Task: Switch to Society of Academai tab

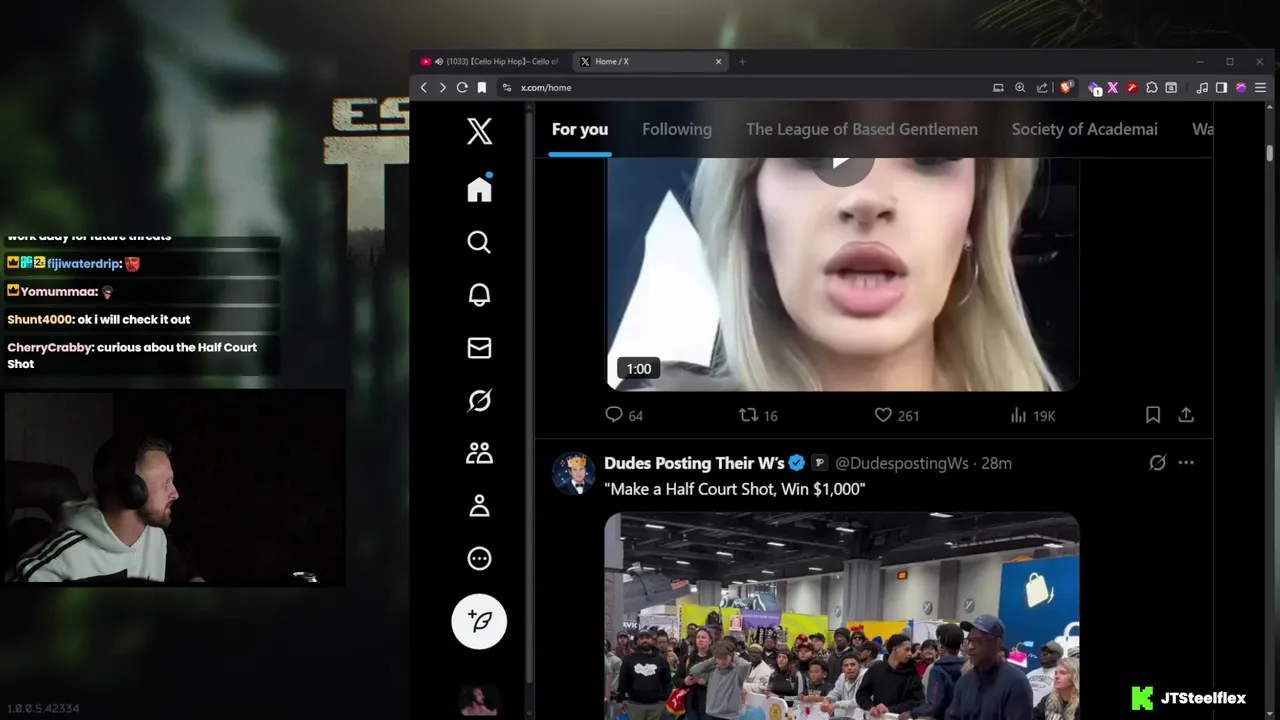Action: pos(1085,129)
